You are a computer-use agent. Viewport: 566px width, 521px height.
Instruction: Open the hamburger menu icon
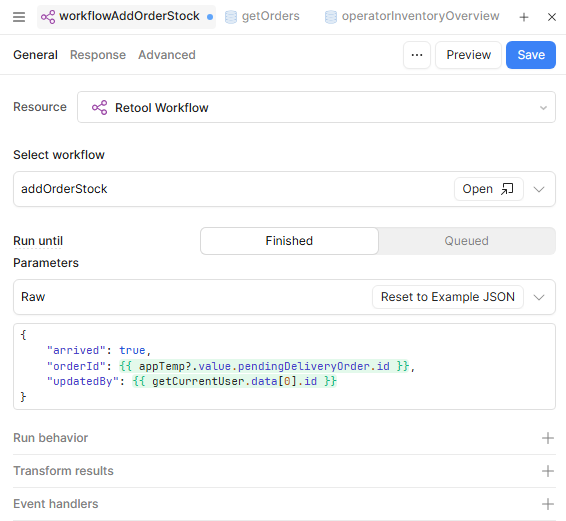coord(19,17)
